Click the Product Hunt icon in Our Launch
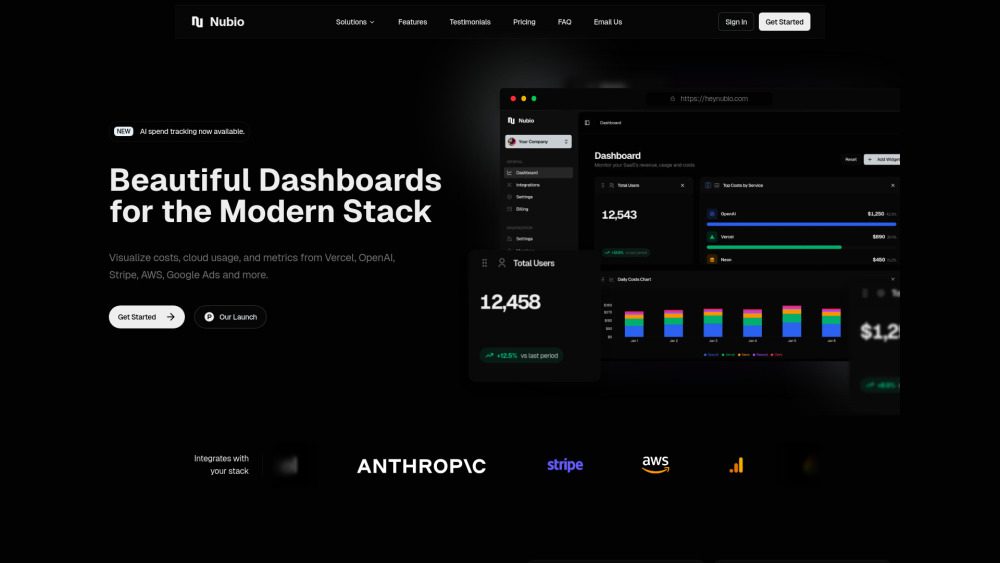This screenshot has width=1000, height=563. coord(209,317)
